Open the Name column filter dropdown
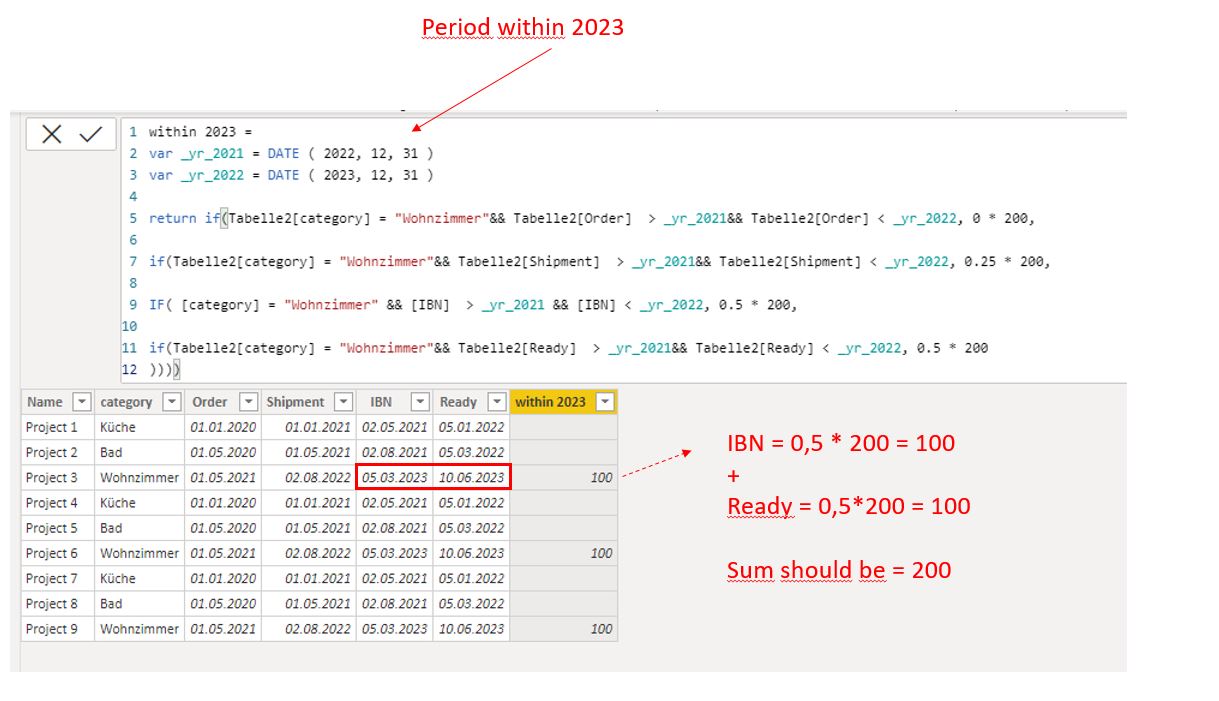The height and width of the screenshot is (701, 1219). click(x=82, y=402)
